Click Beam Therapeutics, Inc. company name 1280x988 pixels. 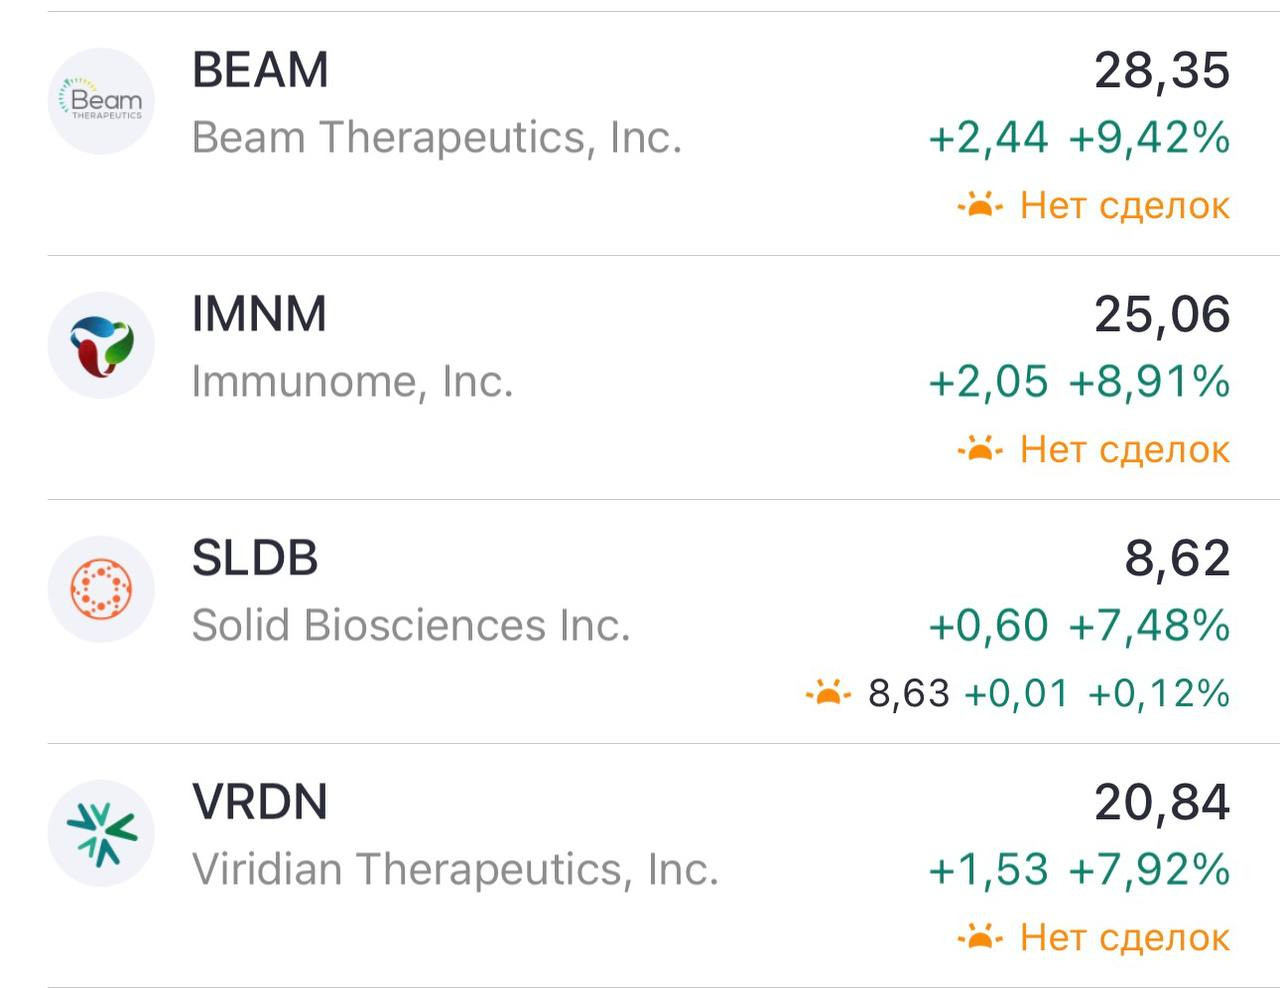coord(437,137)
